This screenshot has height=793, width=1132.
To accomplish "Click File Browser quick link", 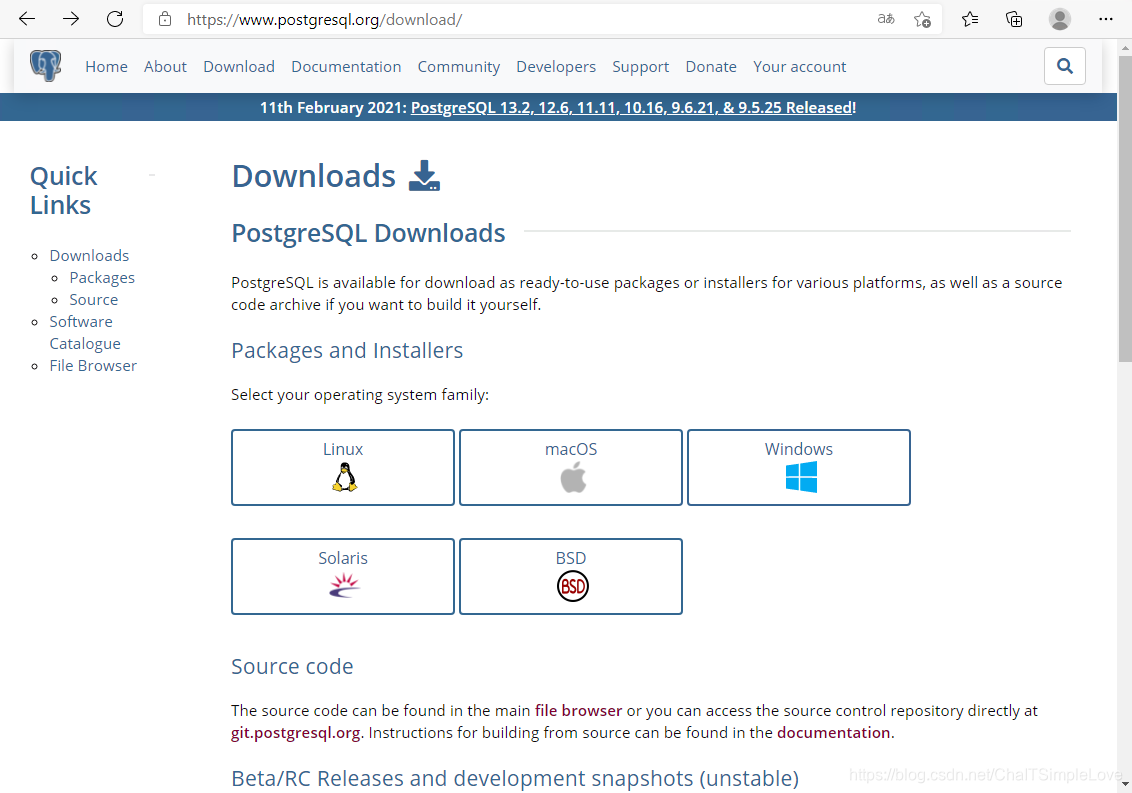I will coord(93,366).
